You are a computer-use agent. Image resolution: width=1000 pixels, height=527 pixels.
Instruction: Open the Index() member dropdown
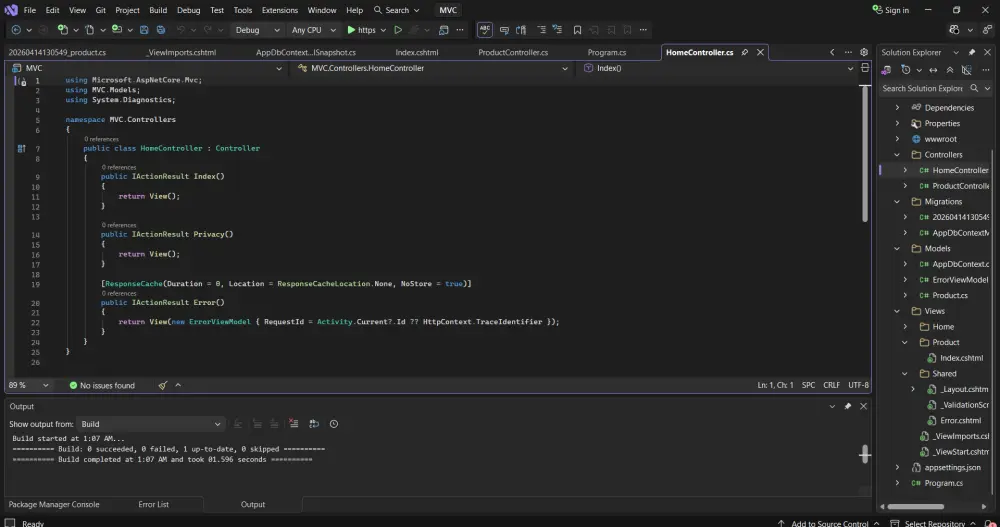(x=717, y=68)
